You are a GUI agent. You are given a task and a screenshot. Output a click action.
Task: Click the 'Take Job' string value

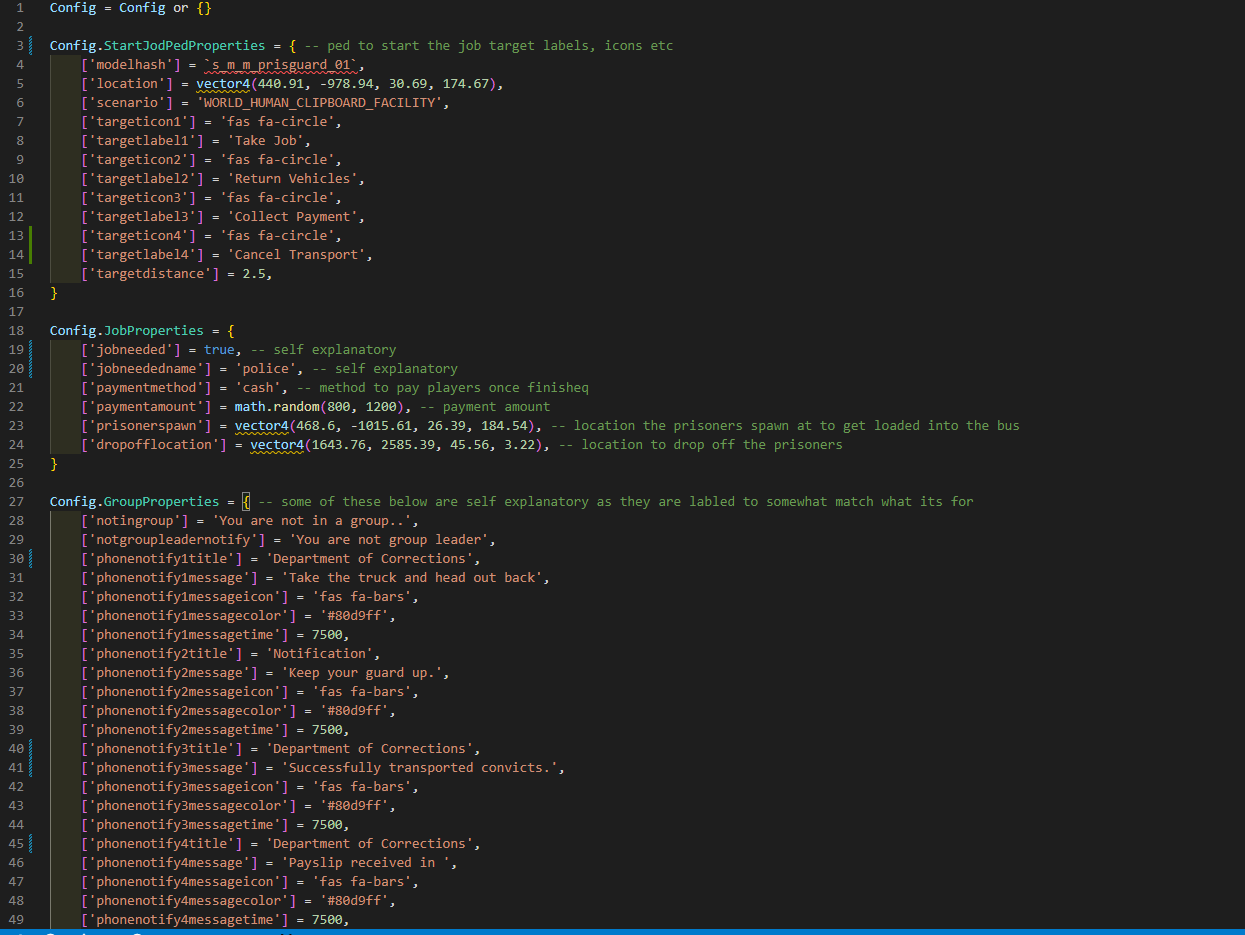pyautogui.click(x=269, y=141)
